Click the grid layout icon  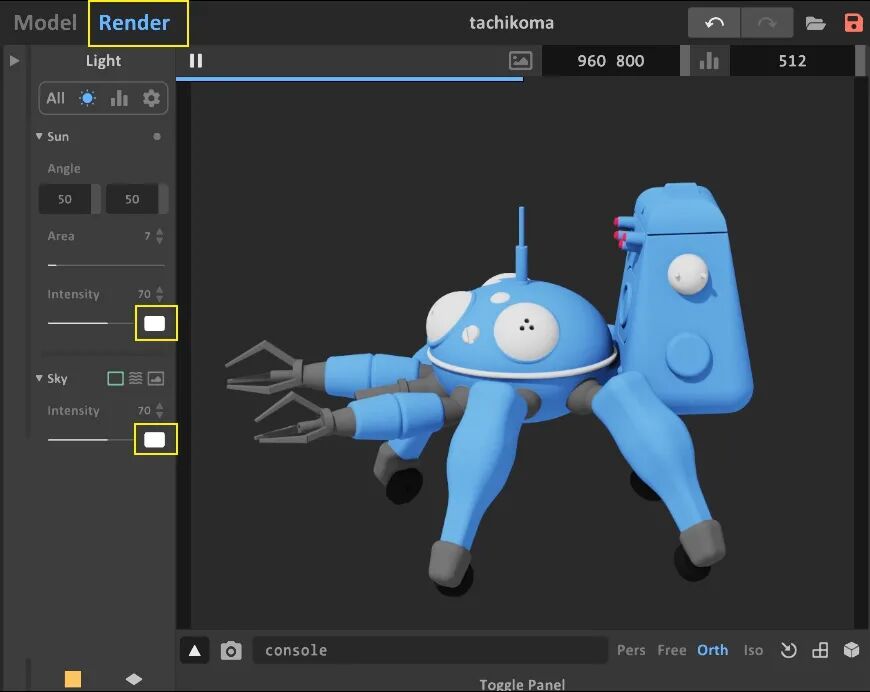[x=820, y=650]
